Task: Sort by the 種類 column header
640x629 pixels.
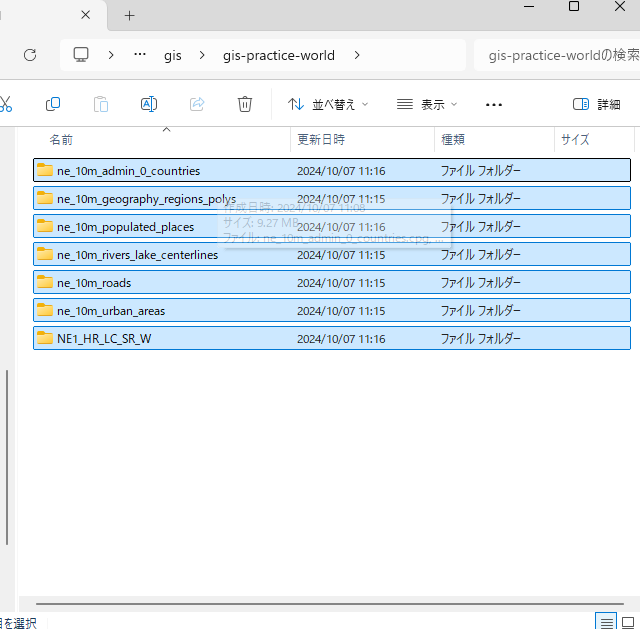Action: click(495, 140)
